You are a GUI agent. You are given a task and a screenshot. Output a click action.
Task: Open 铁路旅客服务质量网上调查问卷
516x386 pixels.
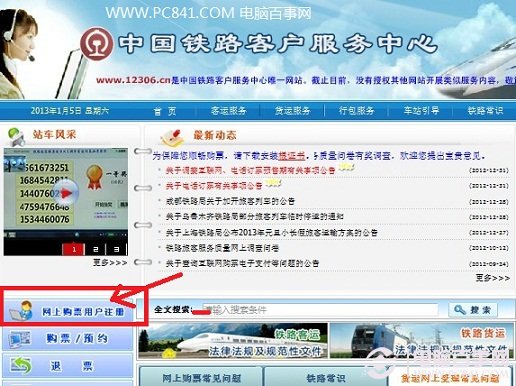(x=222, y=248)
